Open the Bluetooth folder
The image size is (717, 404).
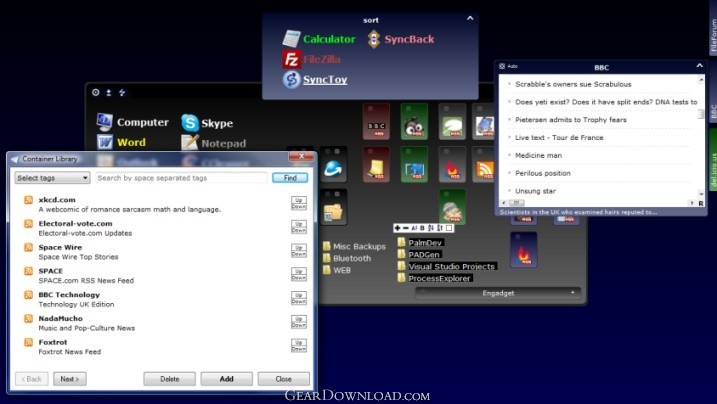pyautogui.click(x=347, y=258)
